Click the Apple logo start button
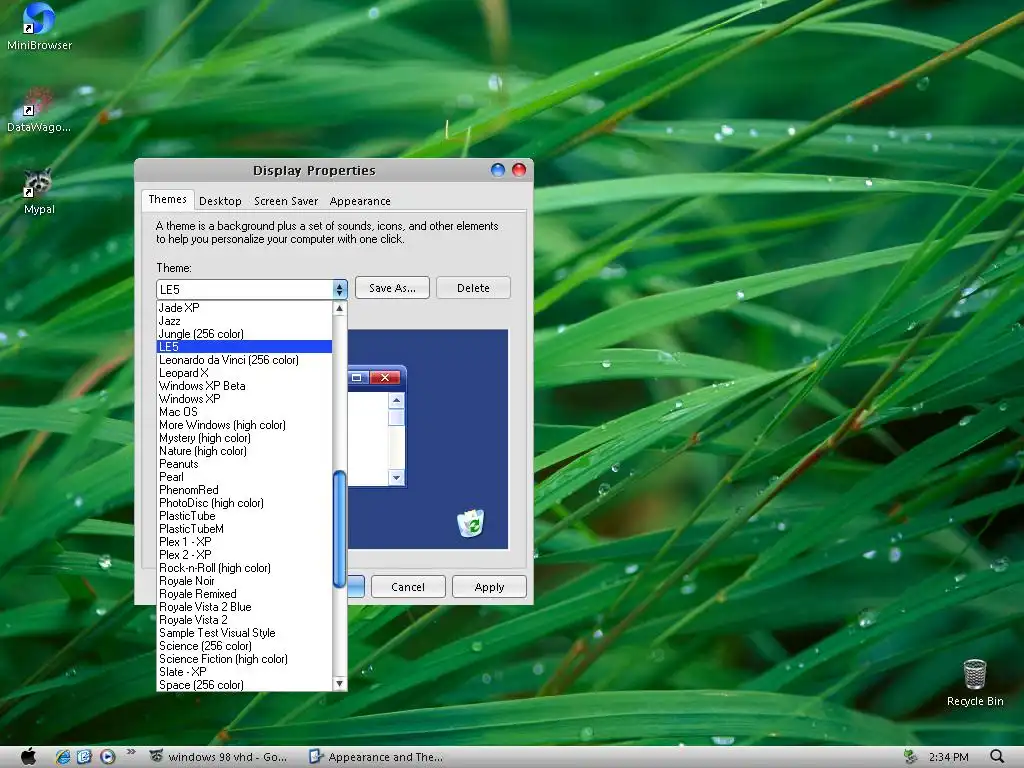 [x=28, y=756]
